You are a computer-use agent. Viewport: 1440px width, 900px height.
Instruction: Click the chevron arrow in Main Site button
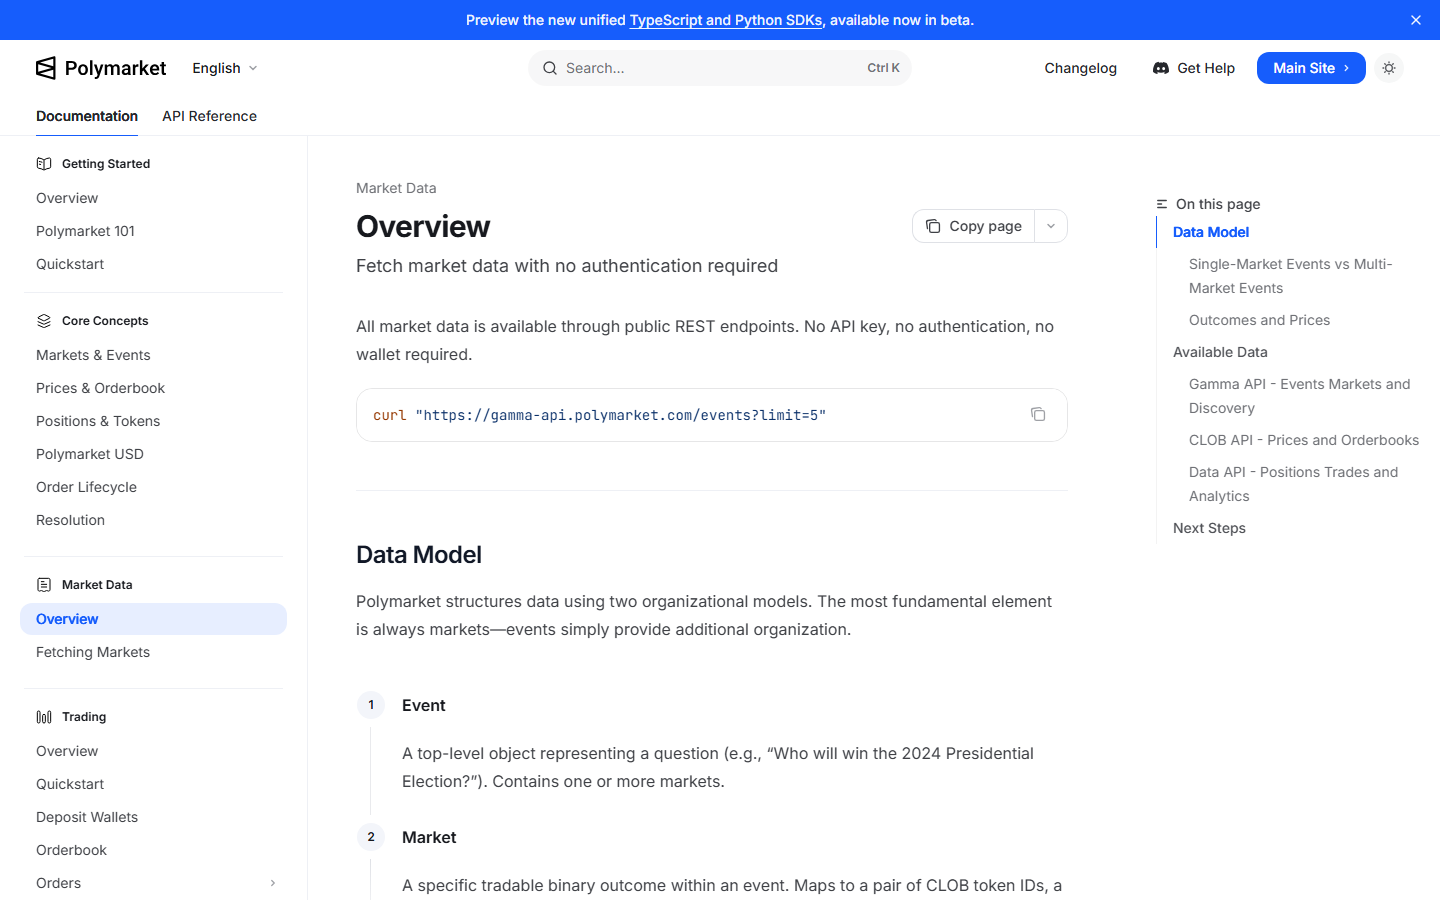[x=1347, y=68]
